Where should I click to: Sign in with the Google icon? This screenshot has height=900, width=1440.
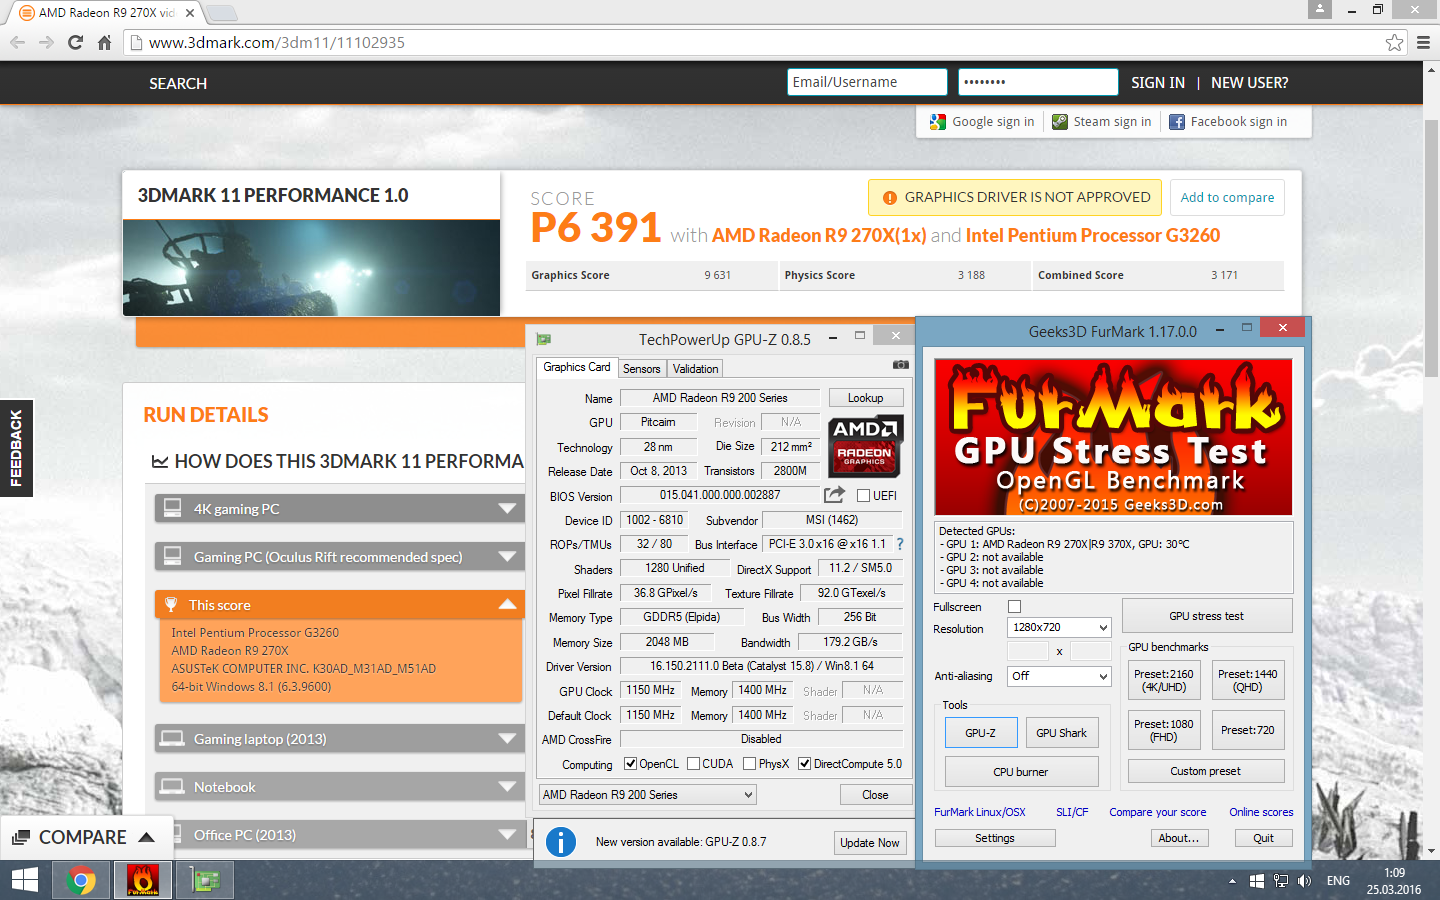(937, 121)
